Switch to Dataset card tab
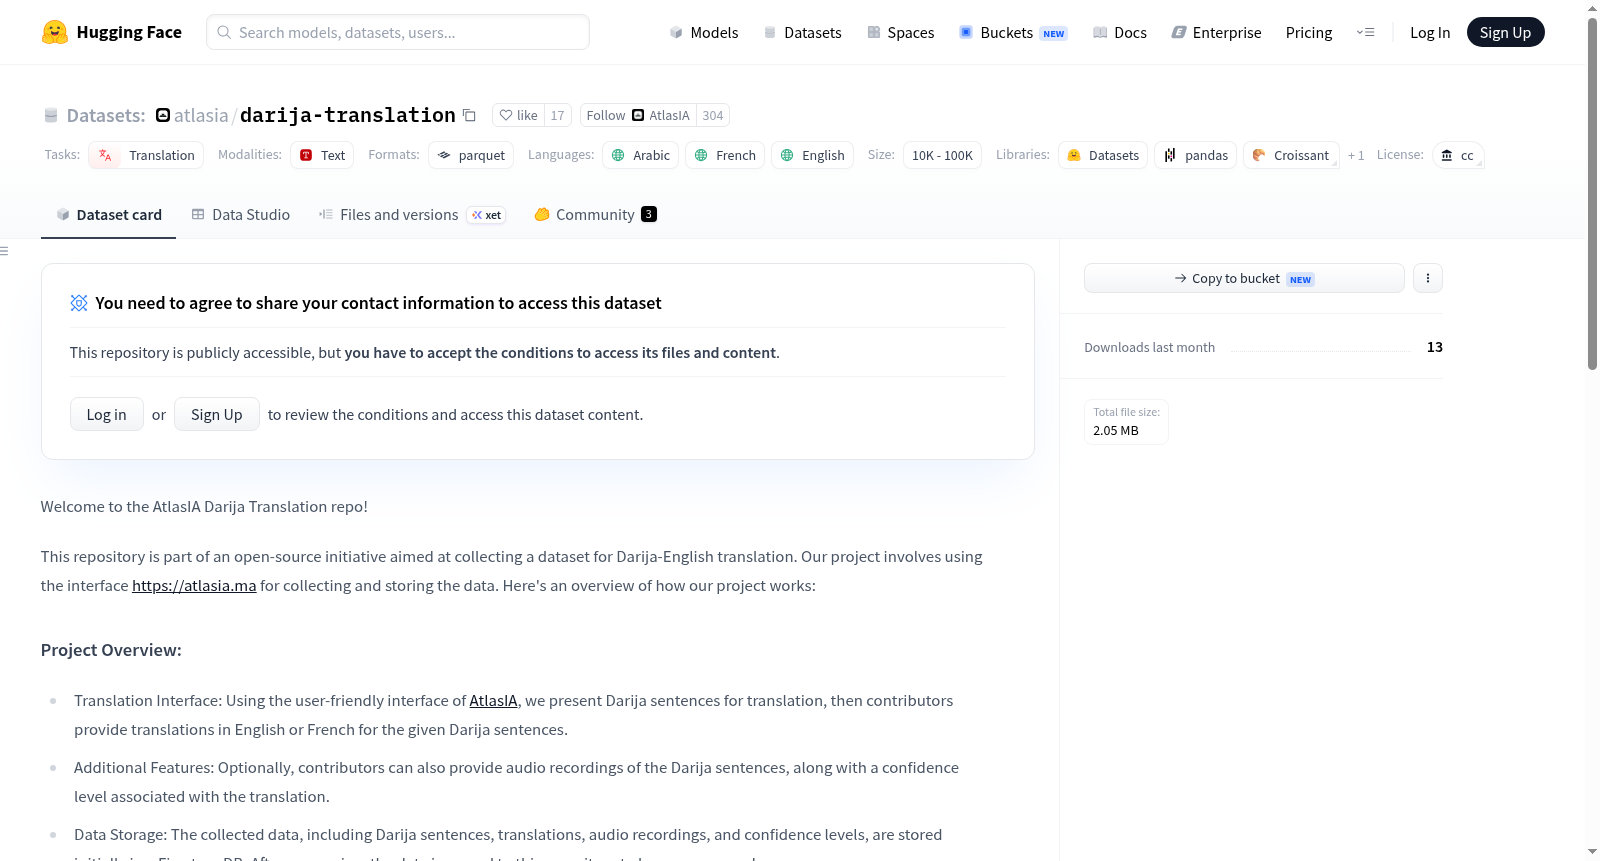This screenshot has height=861, width=1600. pos(108,214)
